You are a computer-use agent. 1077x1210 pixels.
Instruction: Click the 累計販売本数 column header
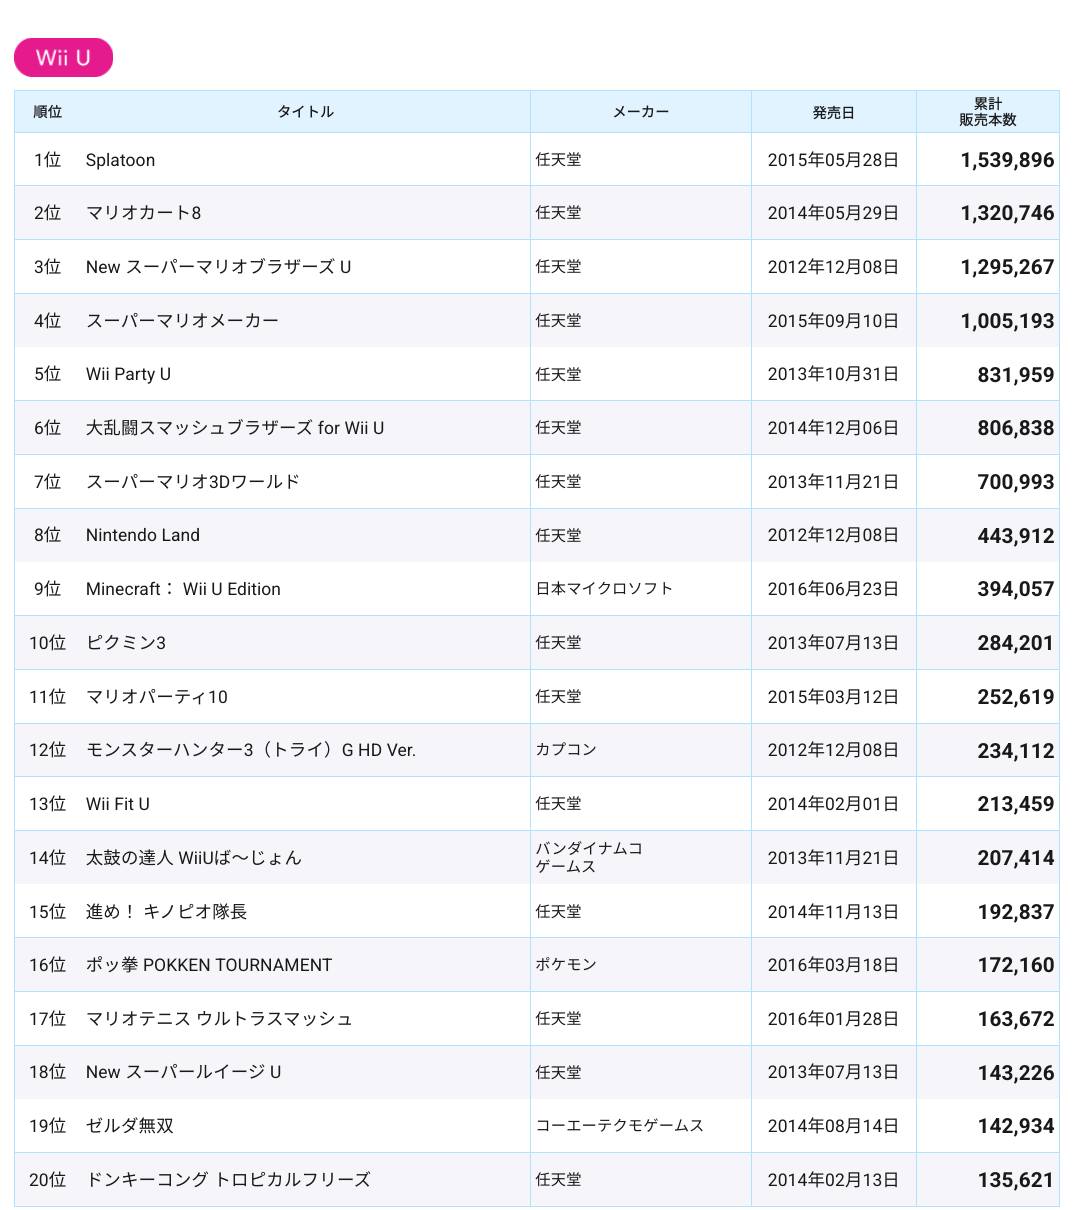pos(987,112)
